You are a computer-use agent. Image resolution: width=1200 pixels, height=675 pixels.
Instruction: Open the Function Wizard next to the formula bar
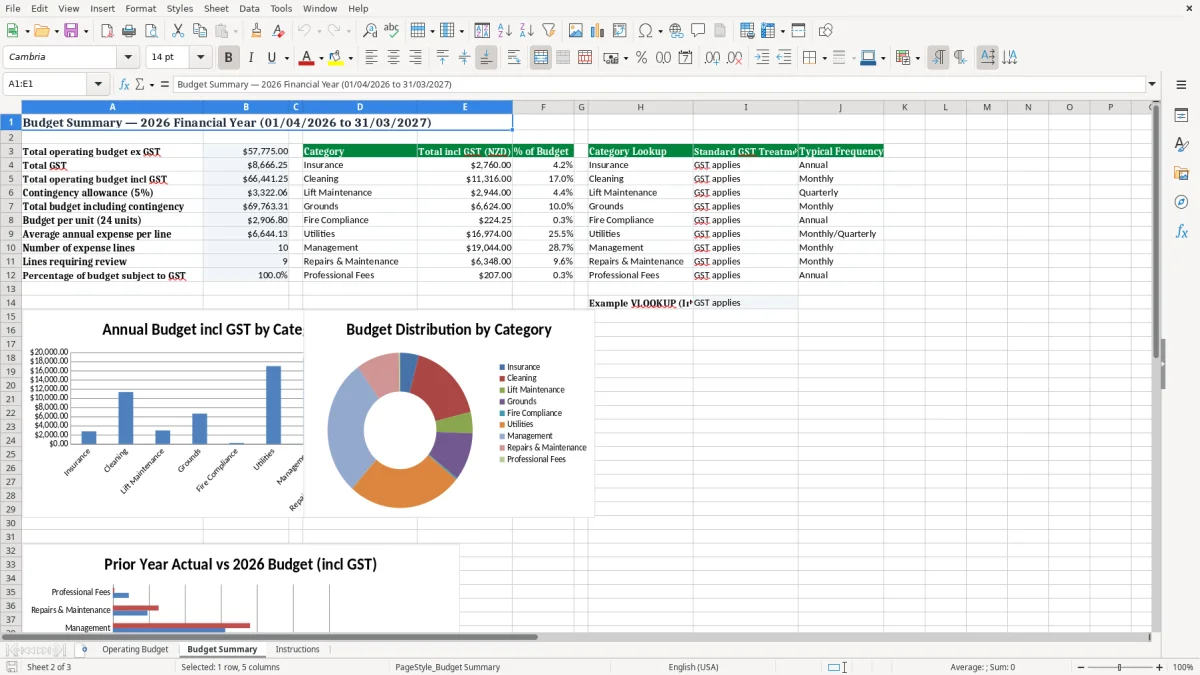tap(125, 84)
